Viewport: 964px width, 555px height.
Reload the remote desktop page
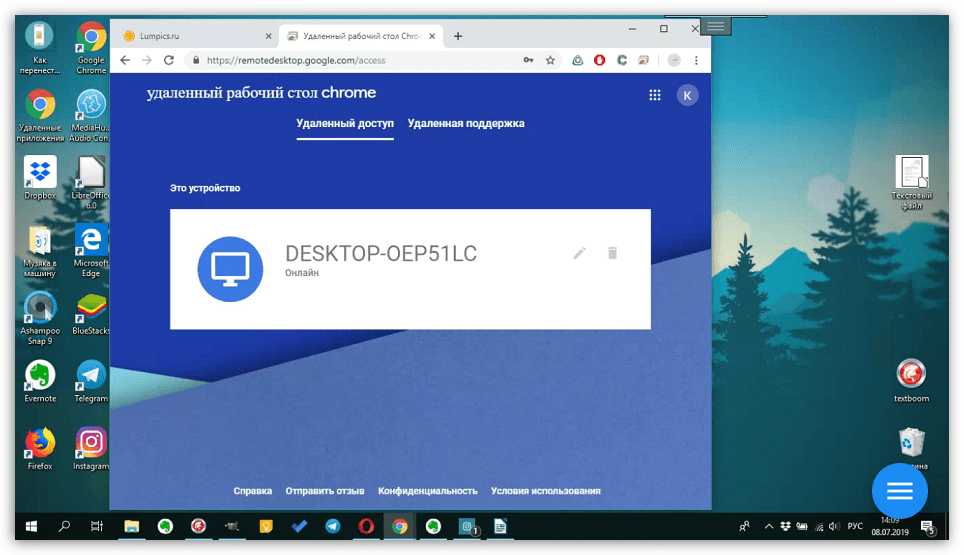click(169, 60)
